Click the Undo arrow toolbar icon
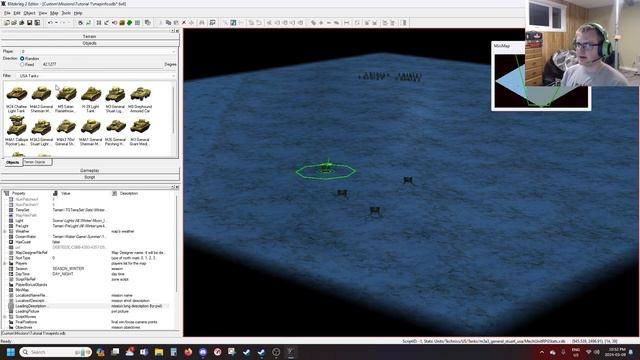 50,23
